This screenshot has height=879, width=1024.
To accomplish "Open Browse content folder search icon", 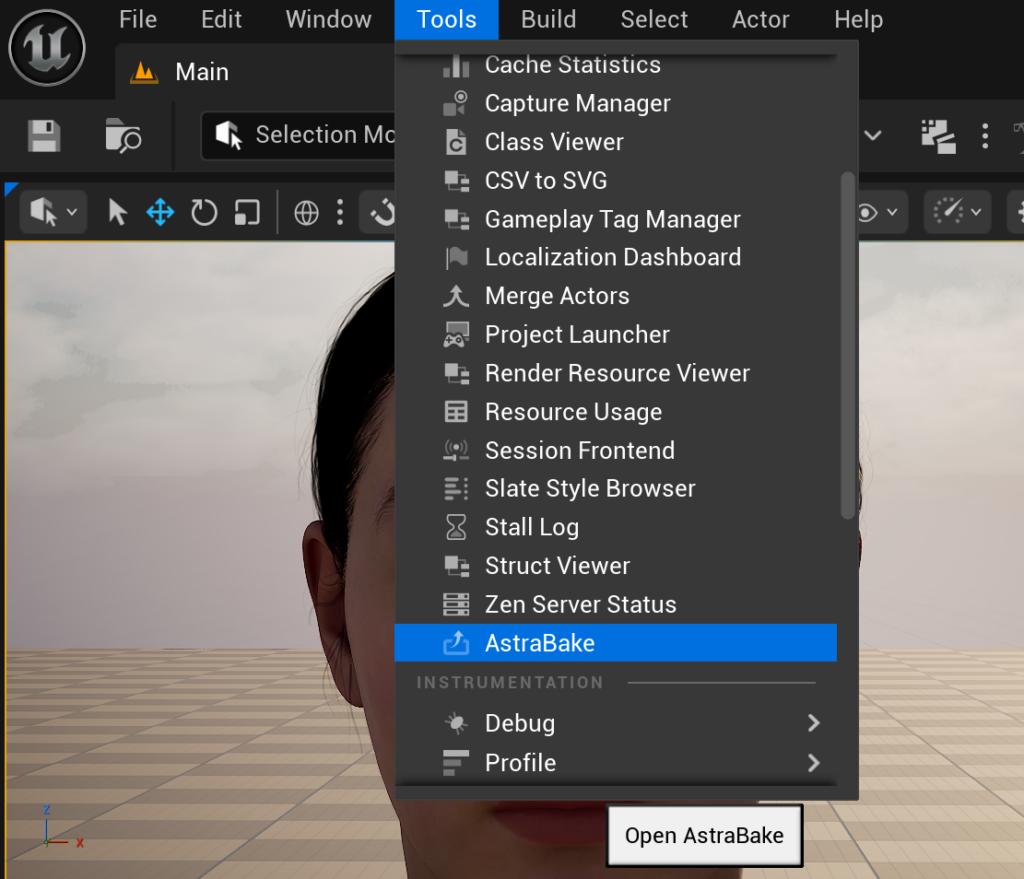I will click(123, 135).
